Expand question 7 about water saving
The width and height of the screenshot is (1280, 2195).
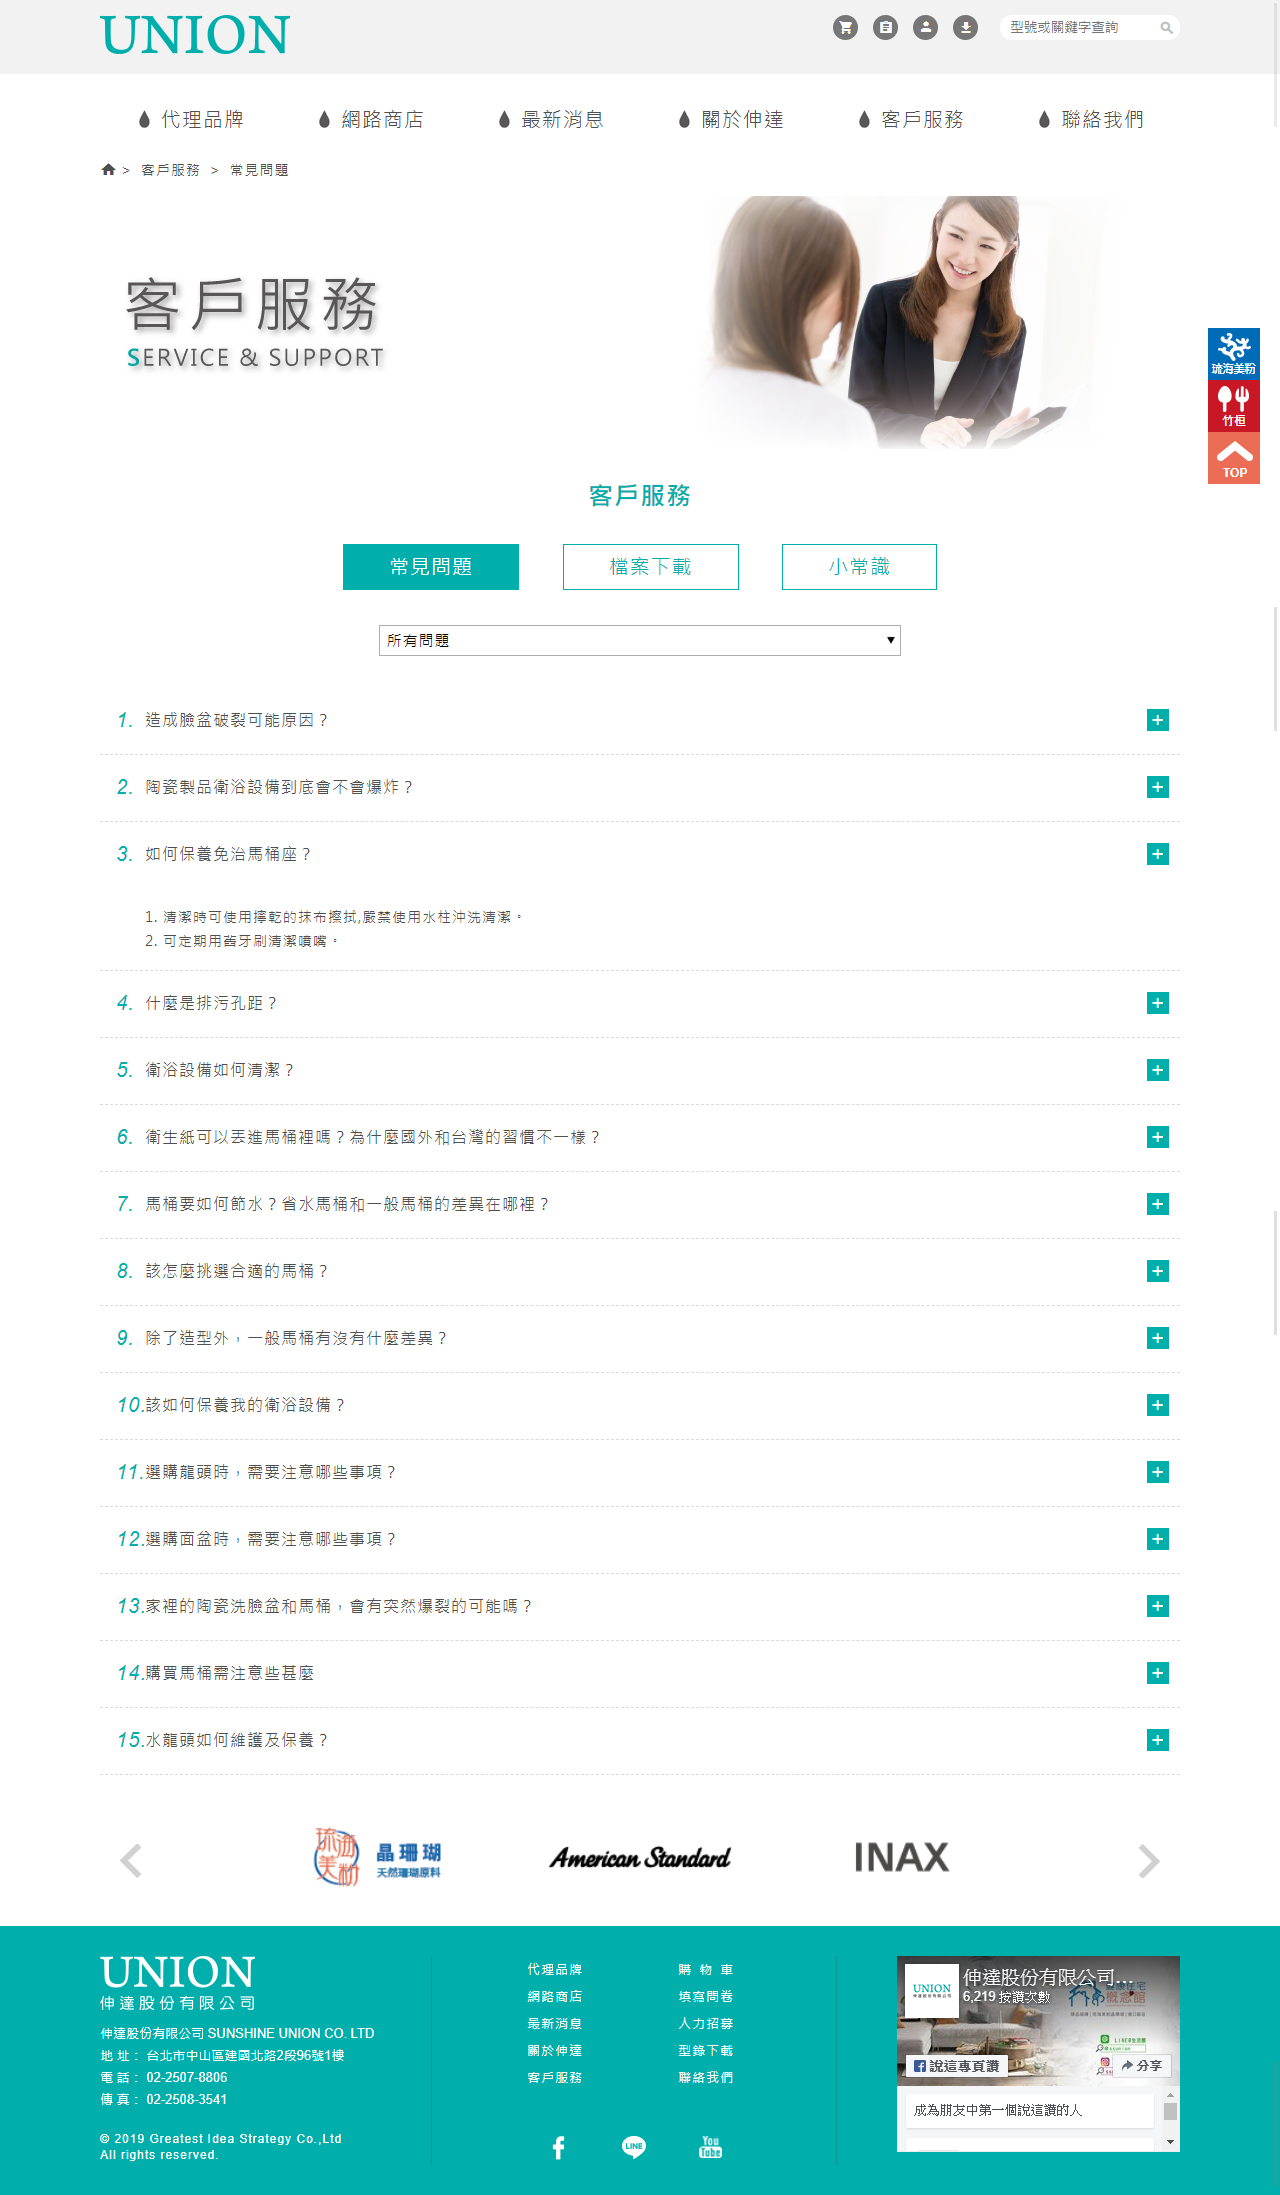point(1158,1204)
